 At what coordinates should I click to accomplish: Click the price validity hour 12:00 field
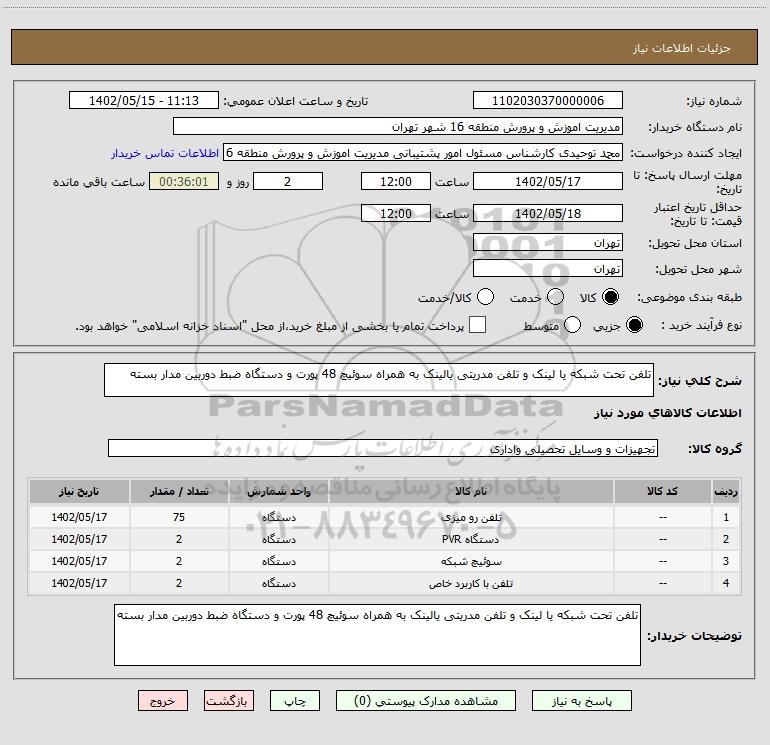click(396, 213)
